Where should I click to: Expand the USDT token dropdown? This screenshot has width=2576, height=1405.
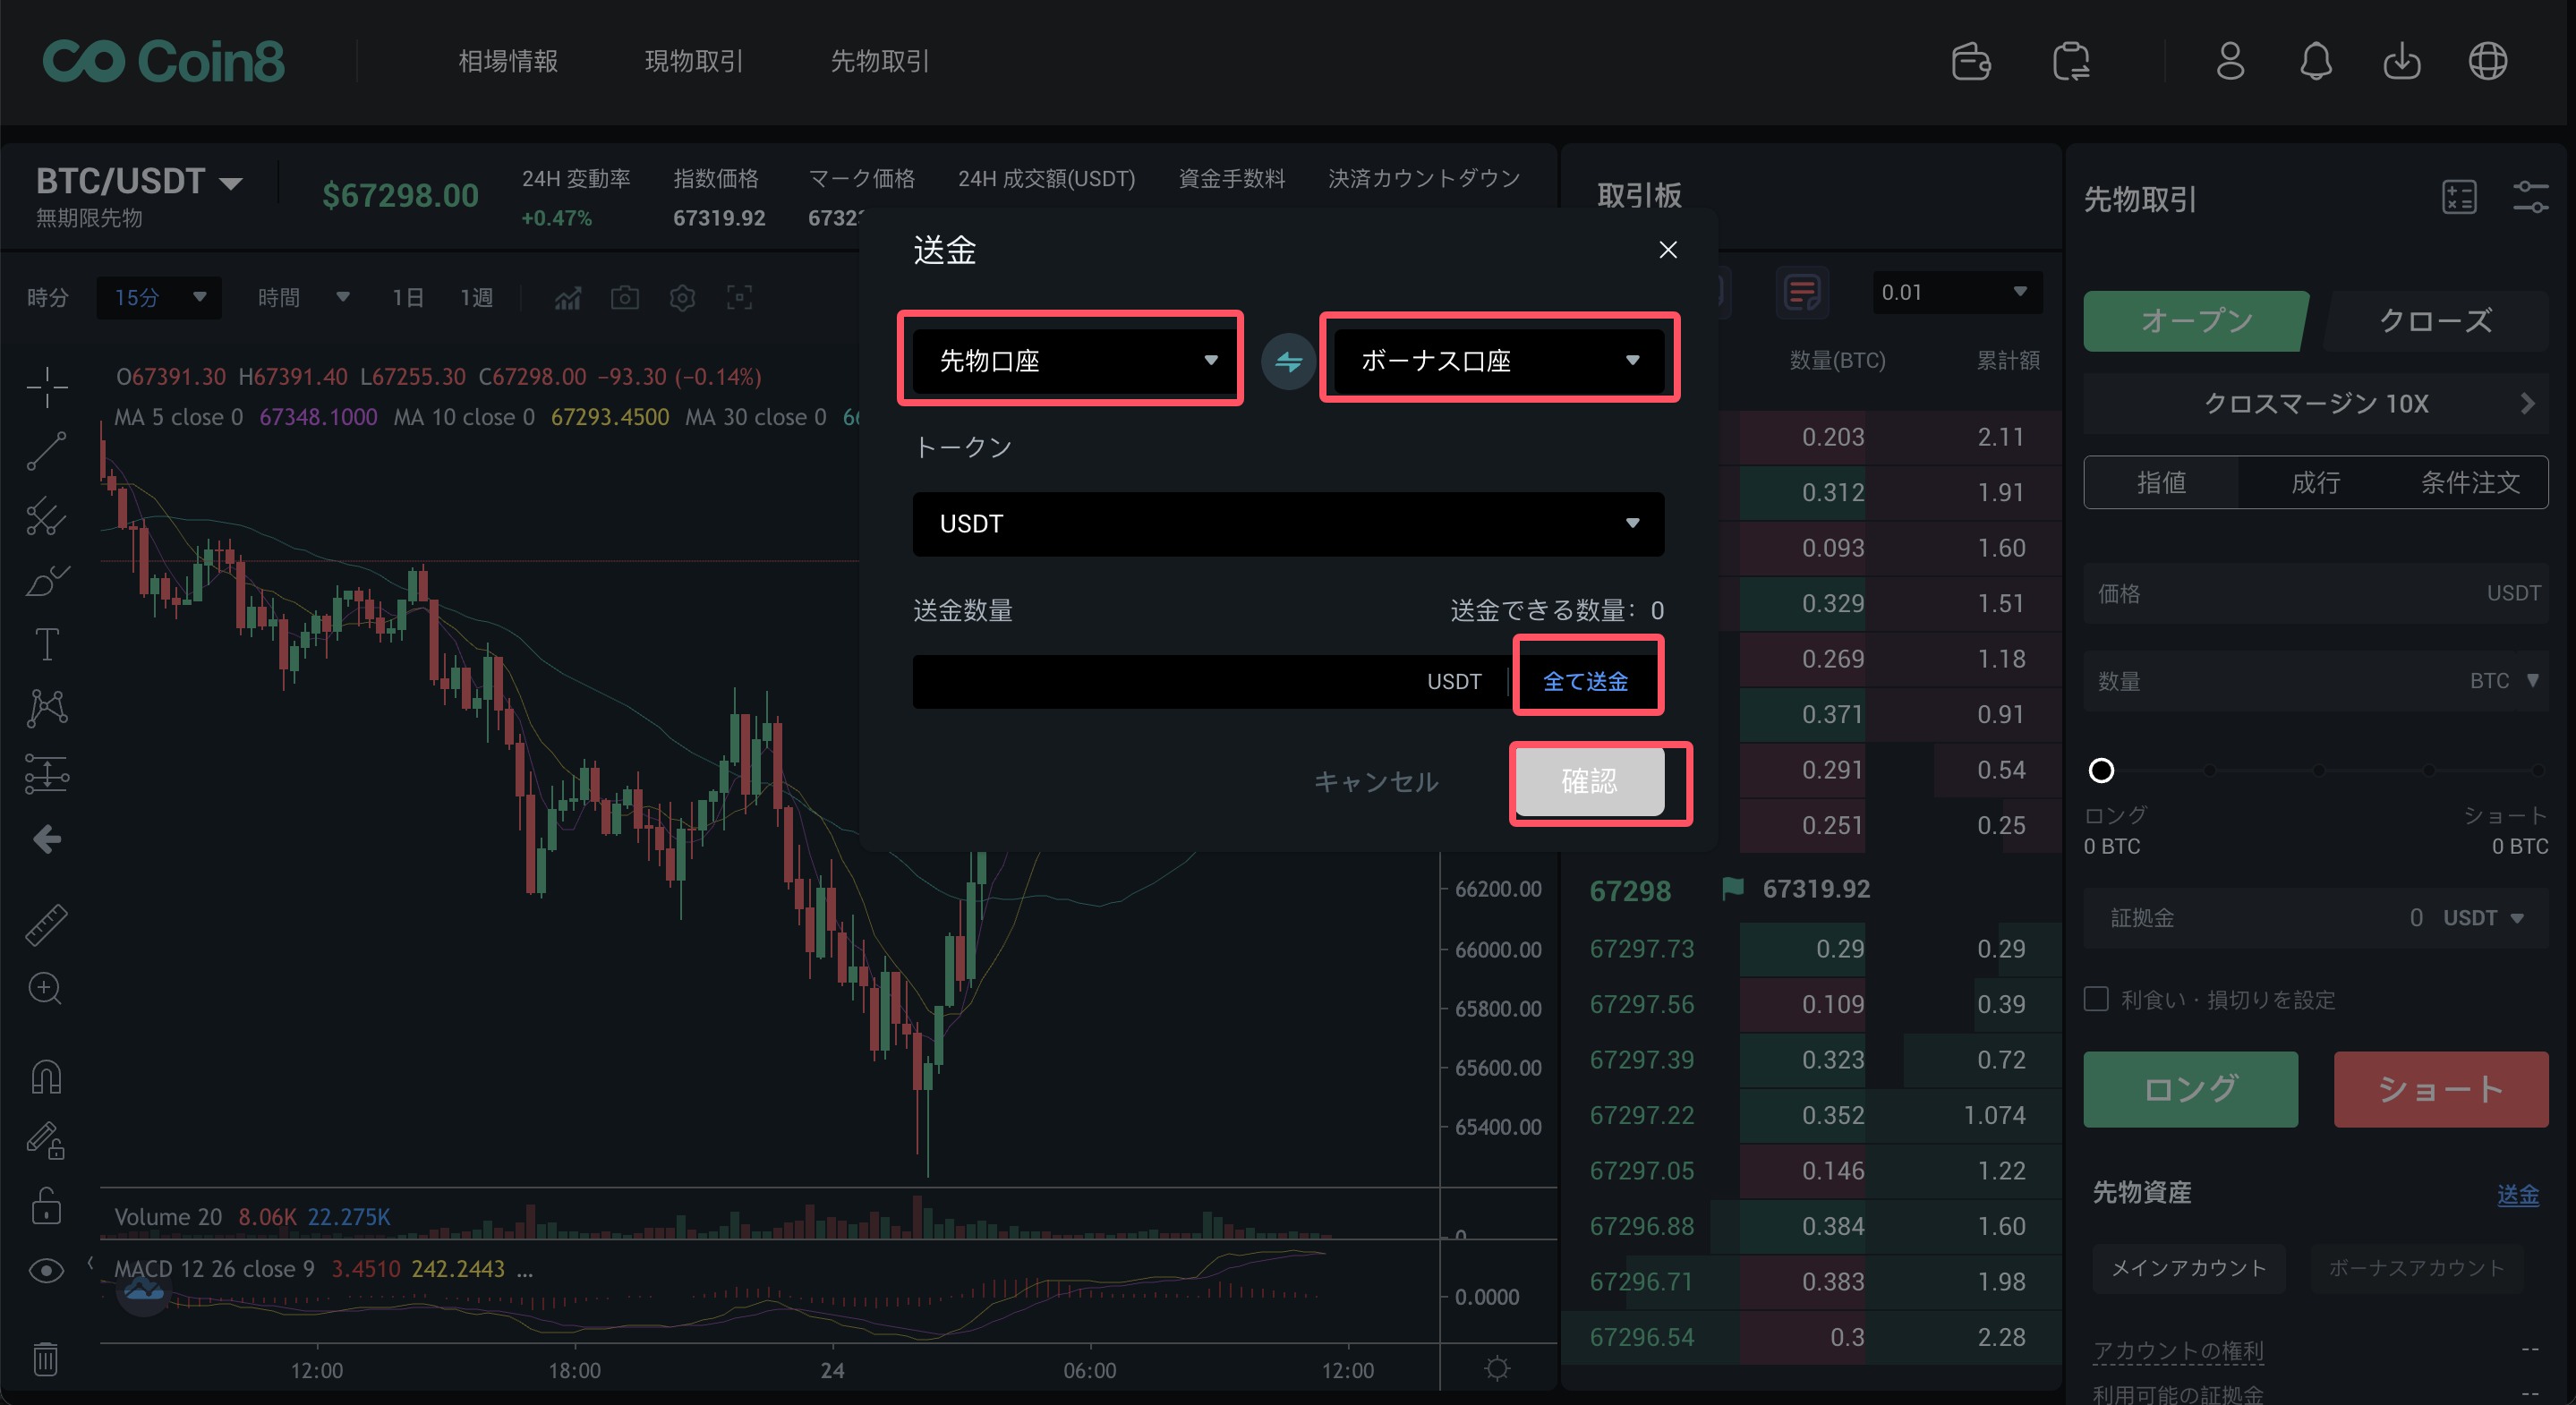tap(1288, 524)
